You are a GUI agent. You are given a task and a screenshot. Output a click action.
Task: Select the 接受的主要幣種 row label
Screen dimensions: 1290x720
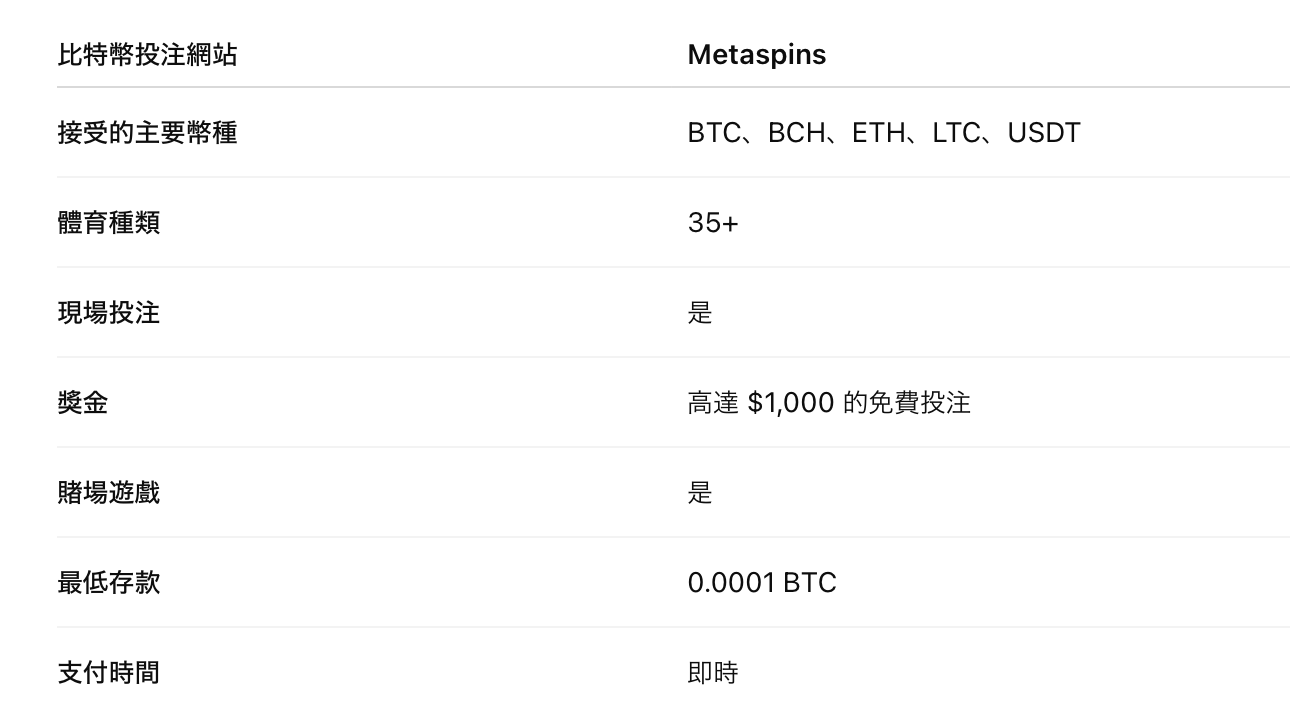[147, 132]
